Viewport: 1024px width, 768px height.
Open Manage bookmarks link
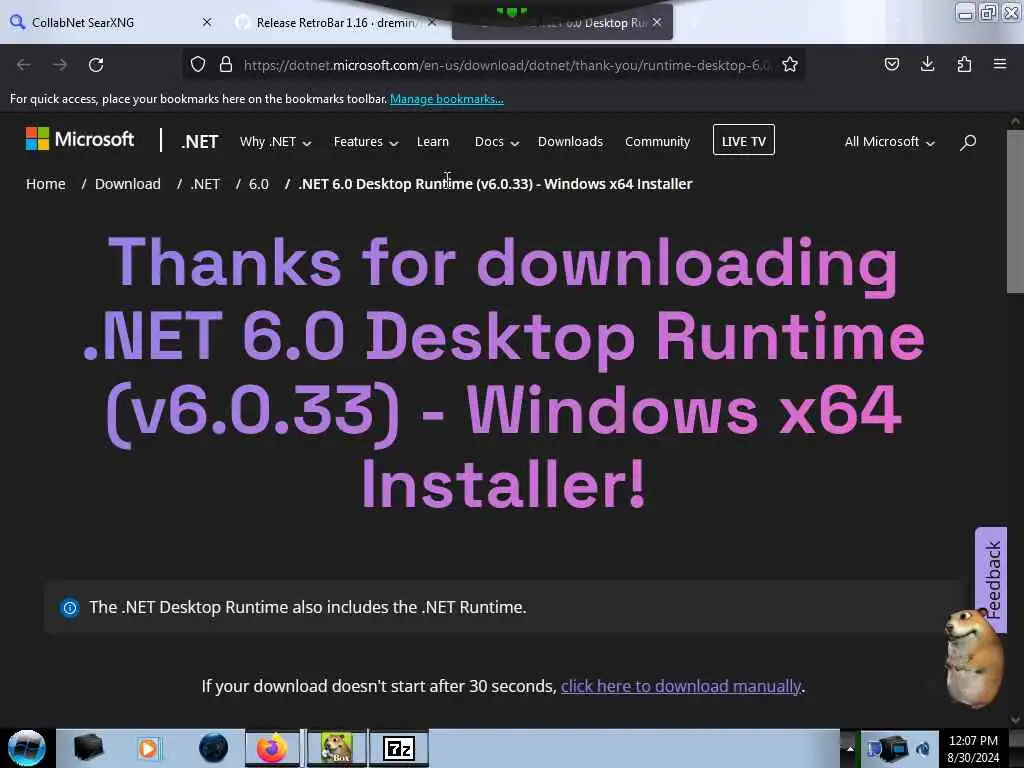447,99
